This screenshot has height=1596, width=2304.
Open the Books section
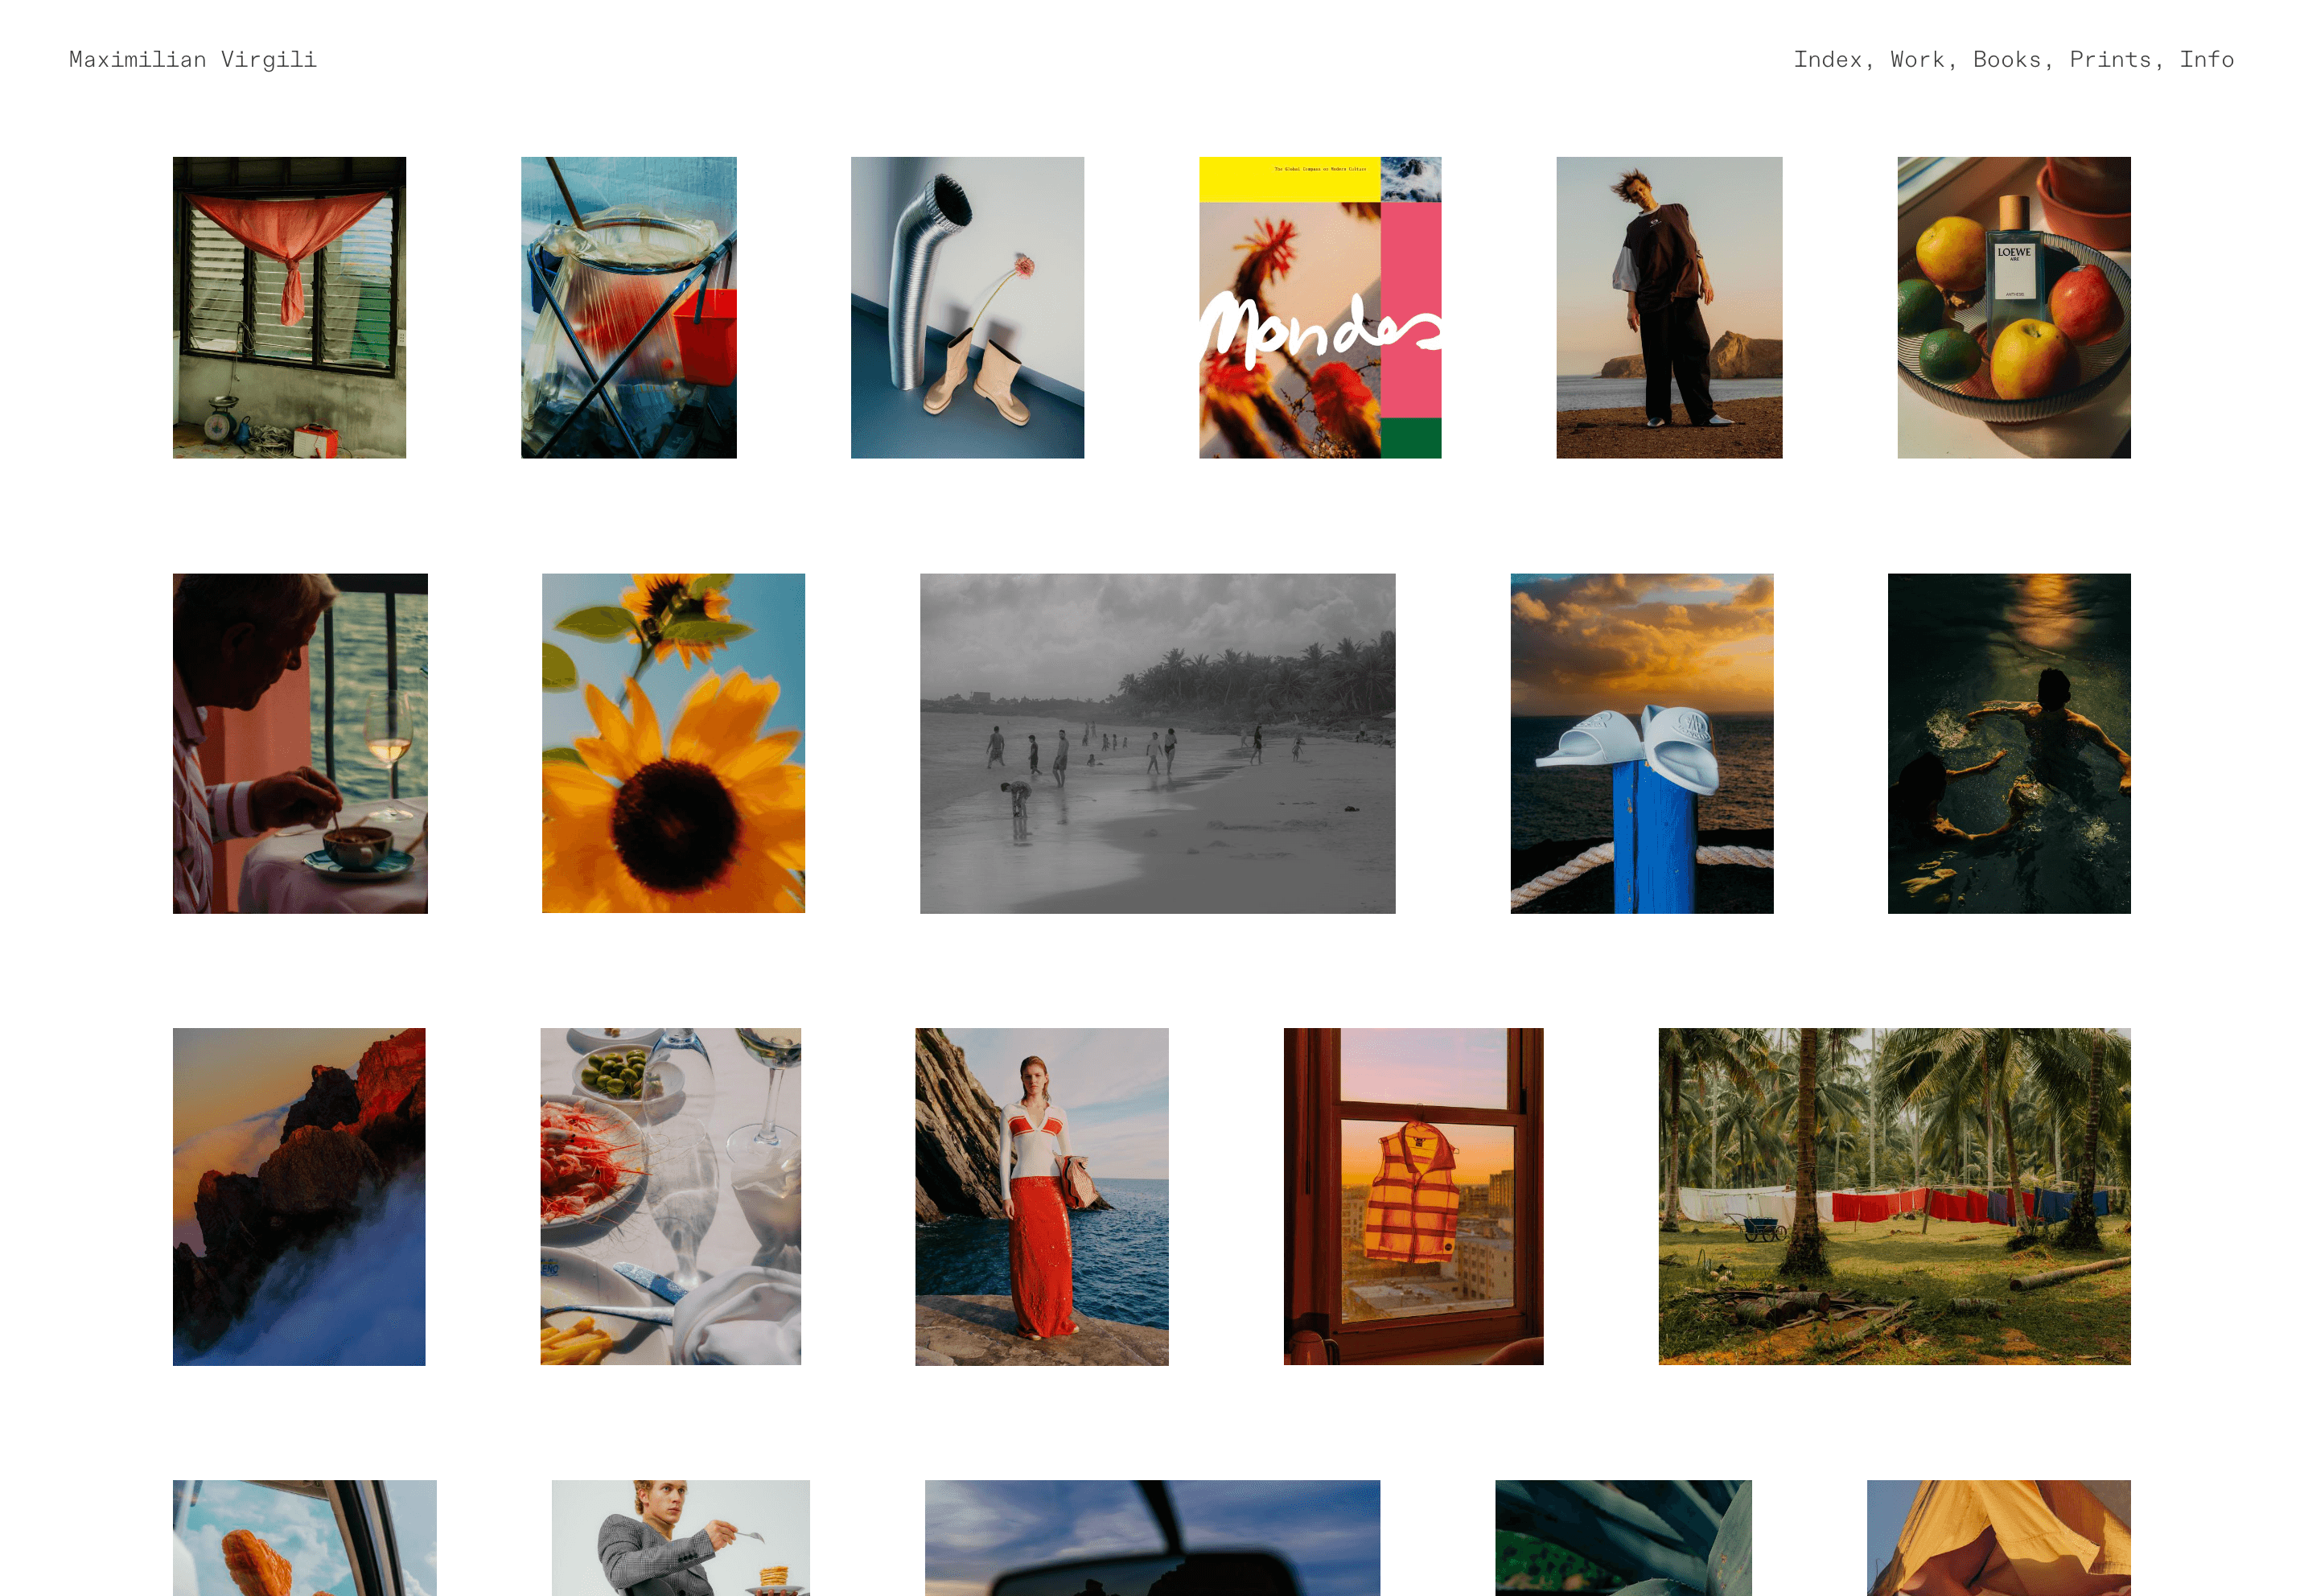coord(2006,60)
